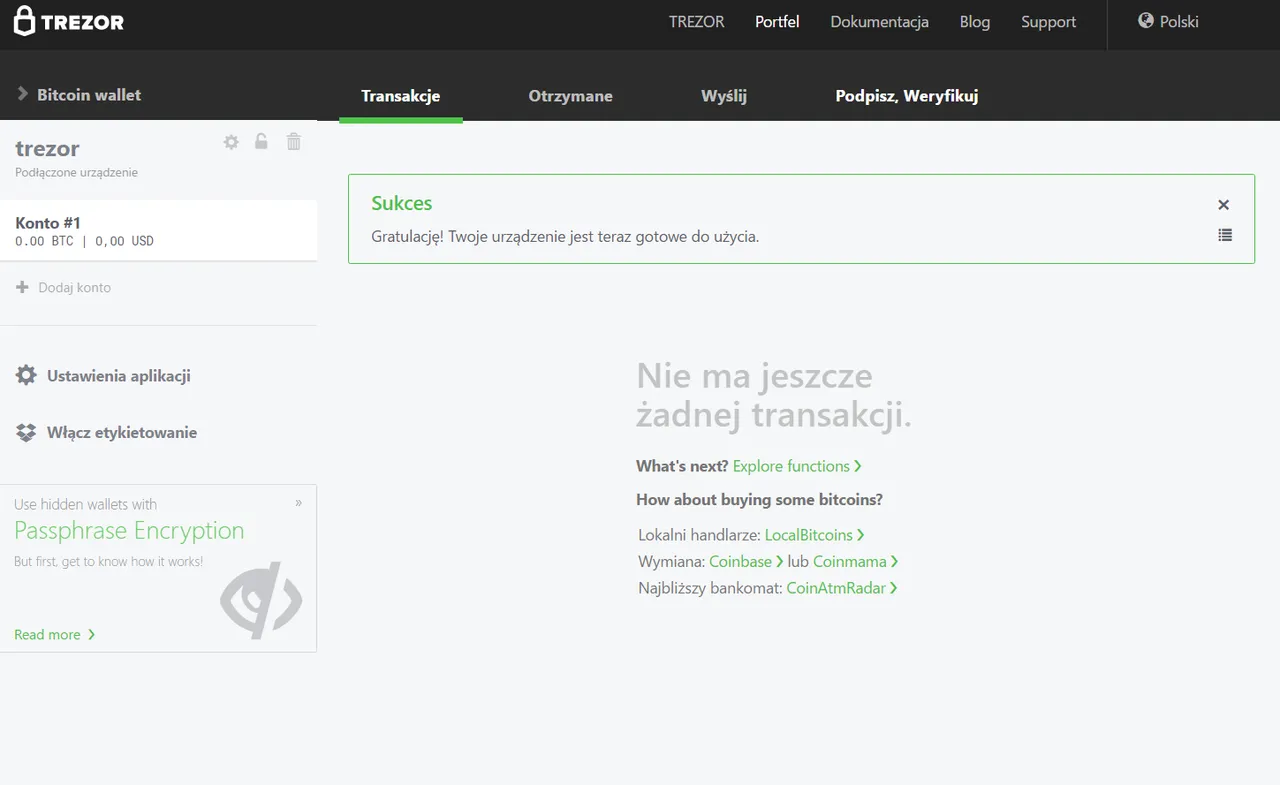Screen dimensions: 1280x785
Task: Open Blog in the top navigation
Action: coord(975,22)
